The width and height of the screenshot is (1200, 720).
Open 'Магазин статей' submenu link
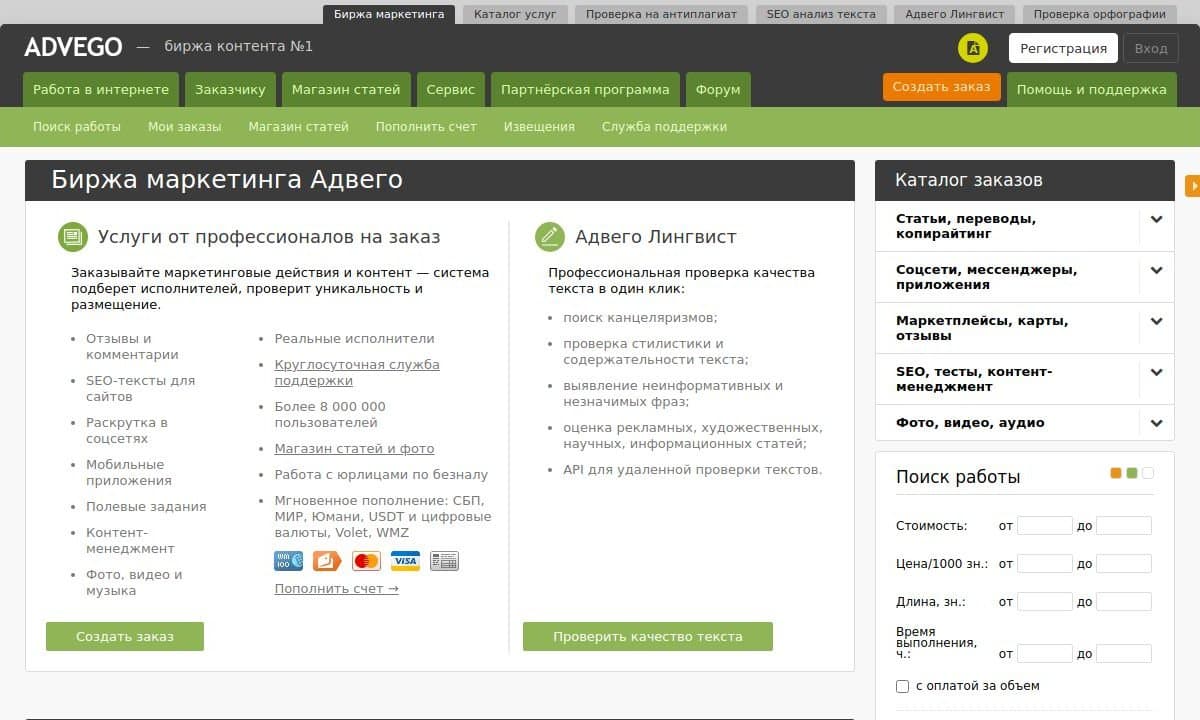(x=299, y=127)
